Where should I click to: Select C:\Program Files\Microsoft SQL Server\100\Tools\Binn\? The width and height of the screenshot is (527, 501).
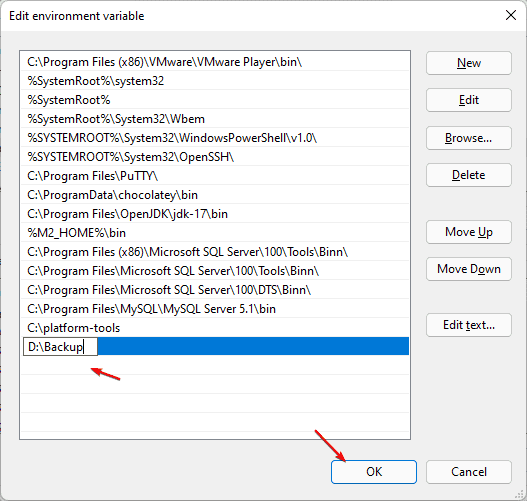215,271
